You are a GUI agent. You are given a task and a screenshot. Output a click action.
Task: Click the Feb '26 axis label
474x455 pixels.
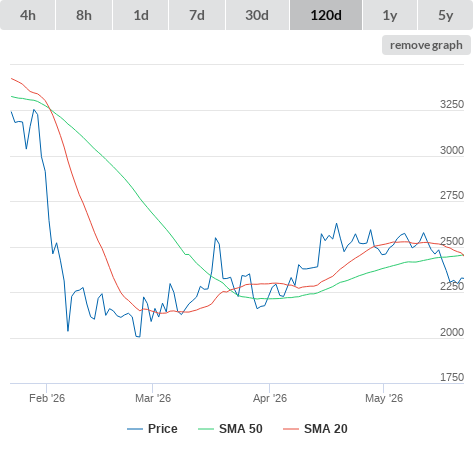[47, 398]
